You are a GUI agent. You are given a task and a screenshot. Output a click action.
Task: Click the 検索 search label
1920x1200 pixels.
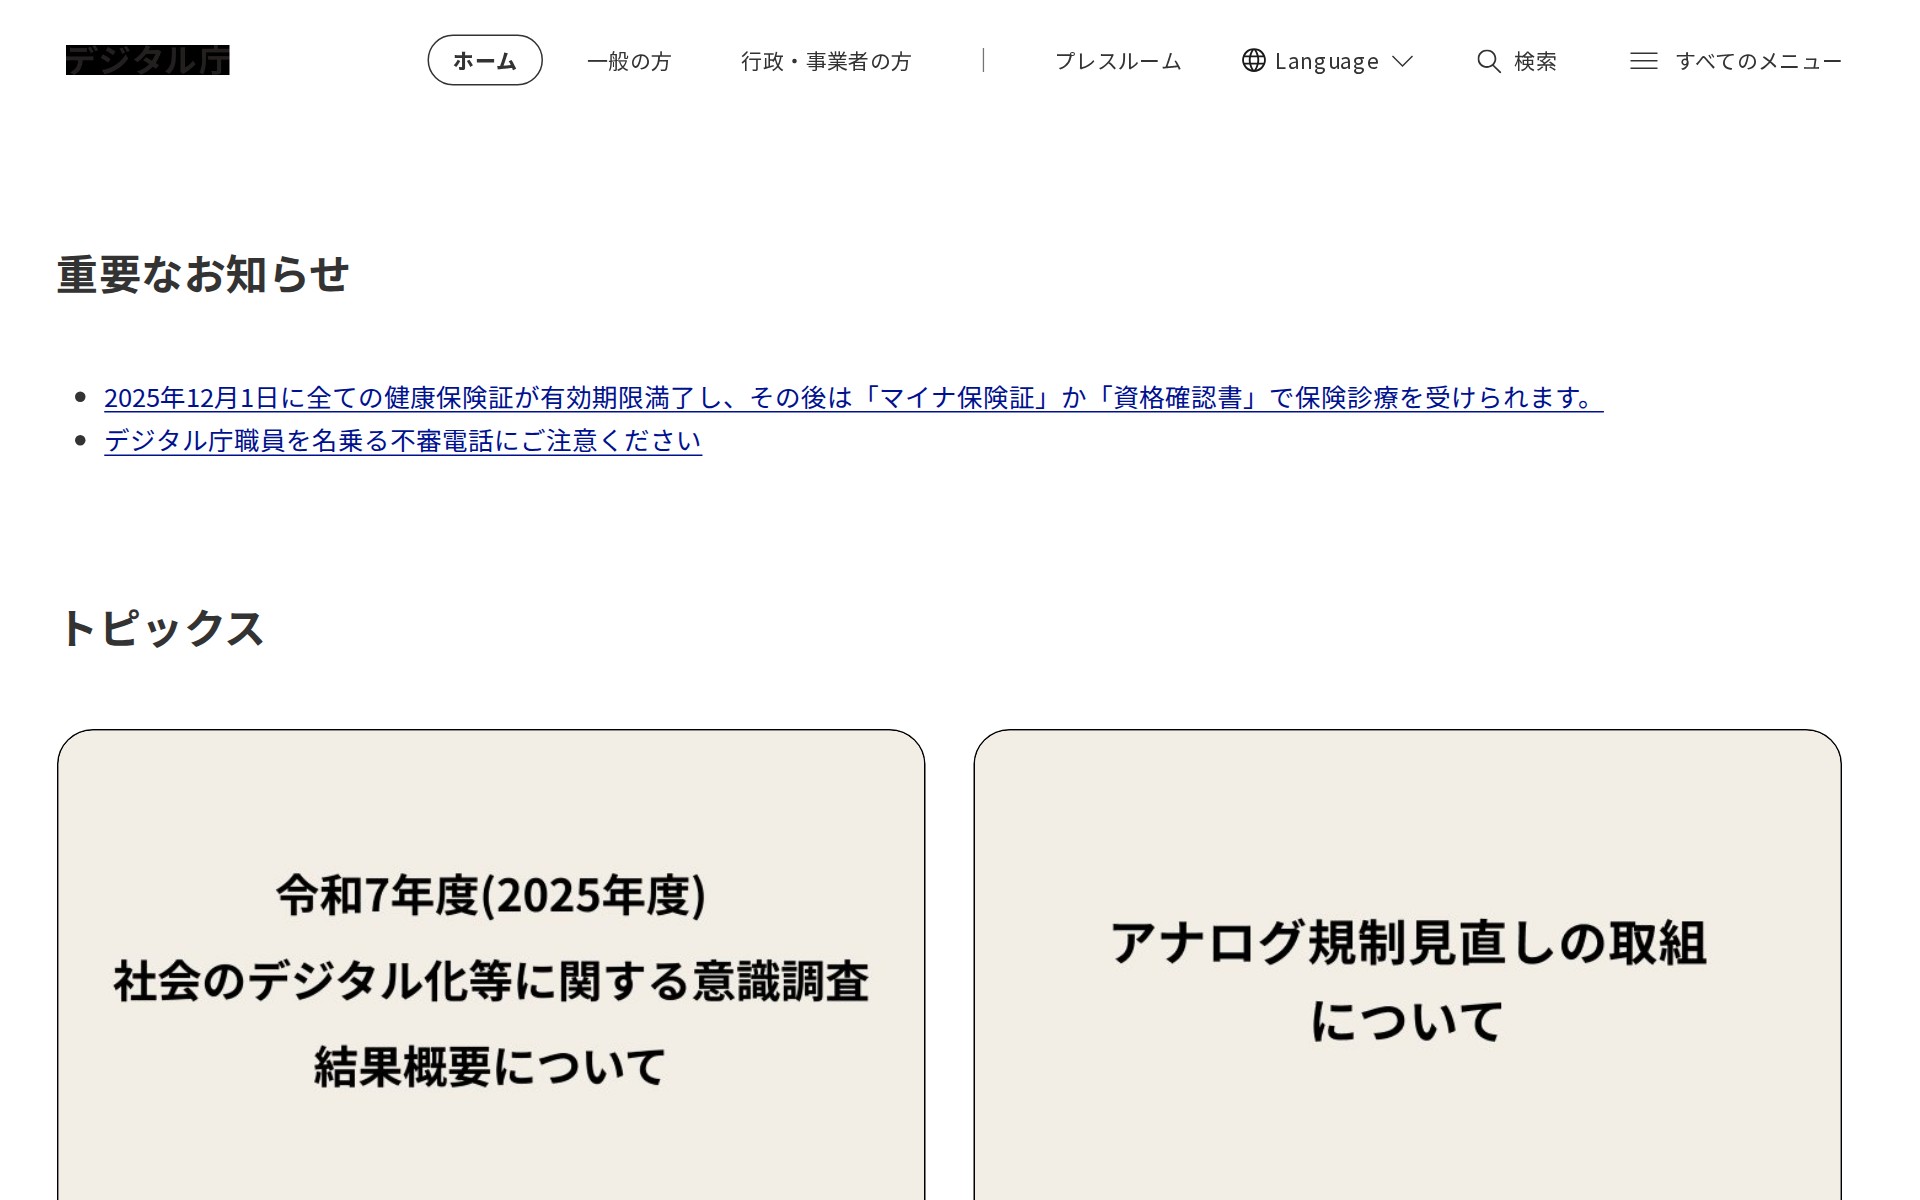click(1535, 61)
